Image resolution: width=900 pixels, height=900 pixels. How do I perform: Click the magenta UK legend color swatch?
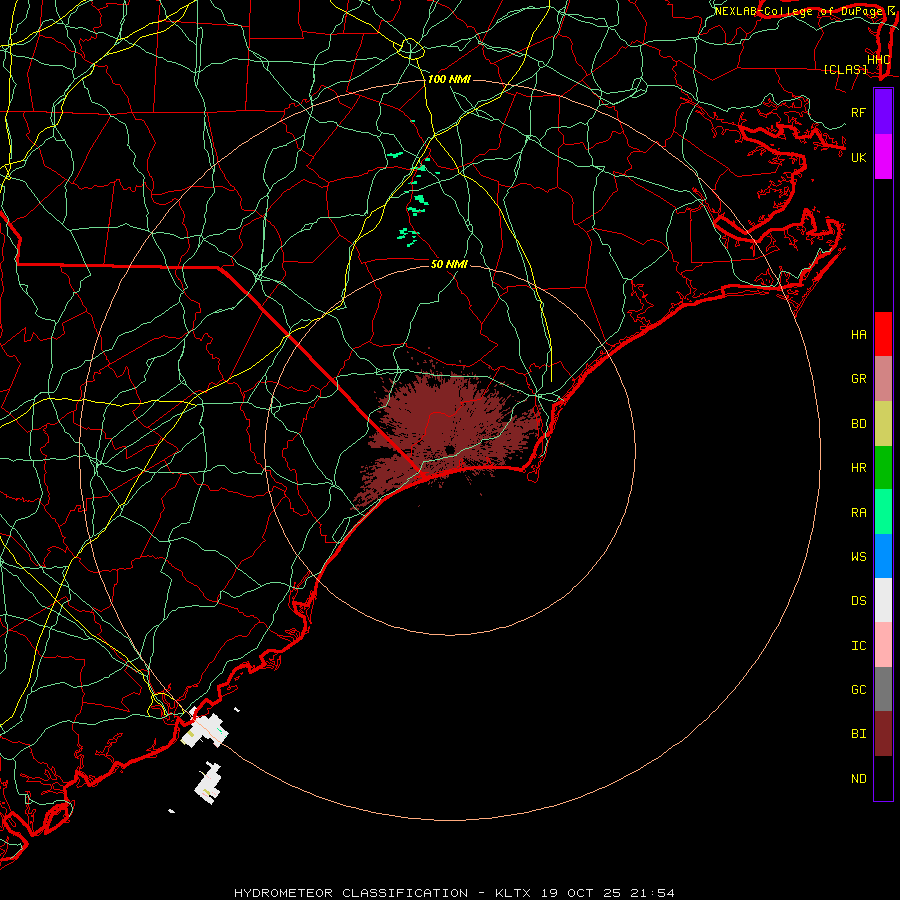coord(883,157)
